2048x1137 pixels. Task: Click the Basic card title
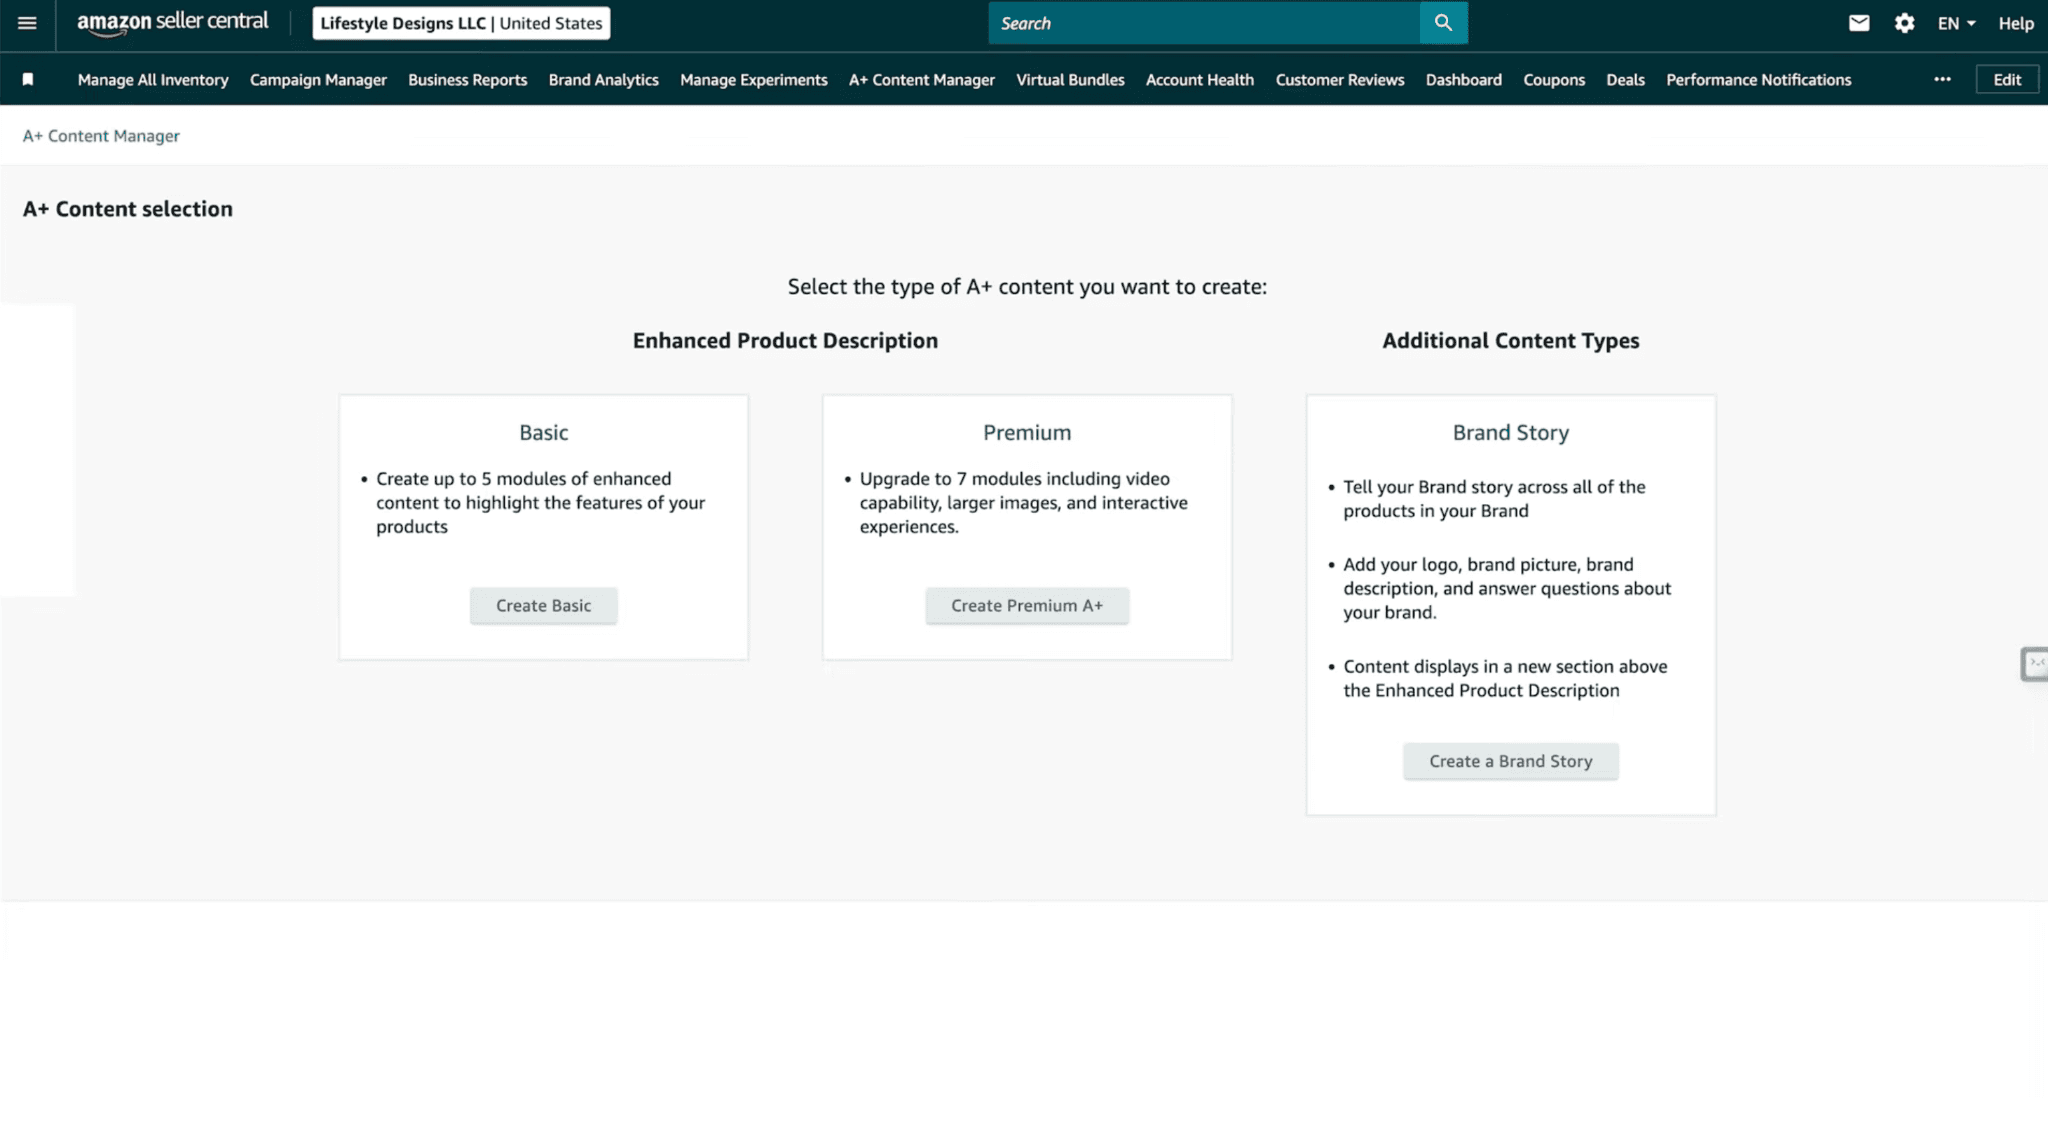coord(543,432)
